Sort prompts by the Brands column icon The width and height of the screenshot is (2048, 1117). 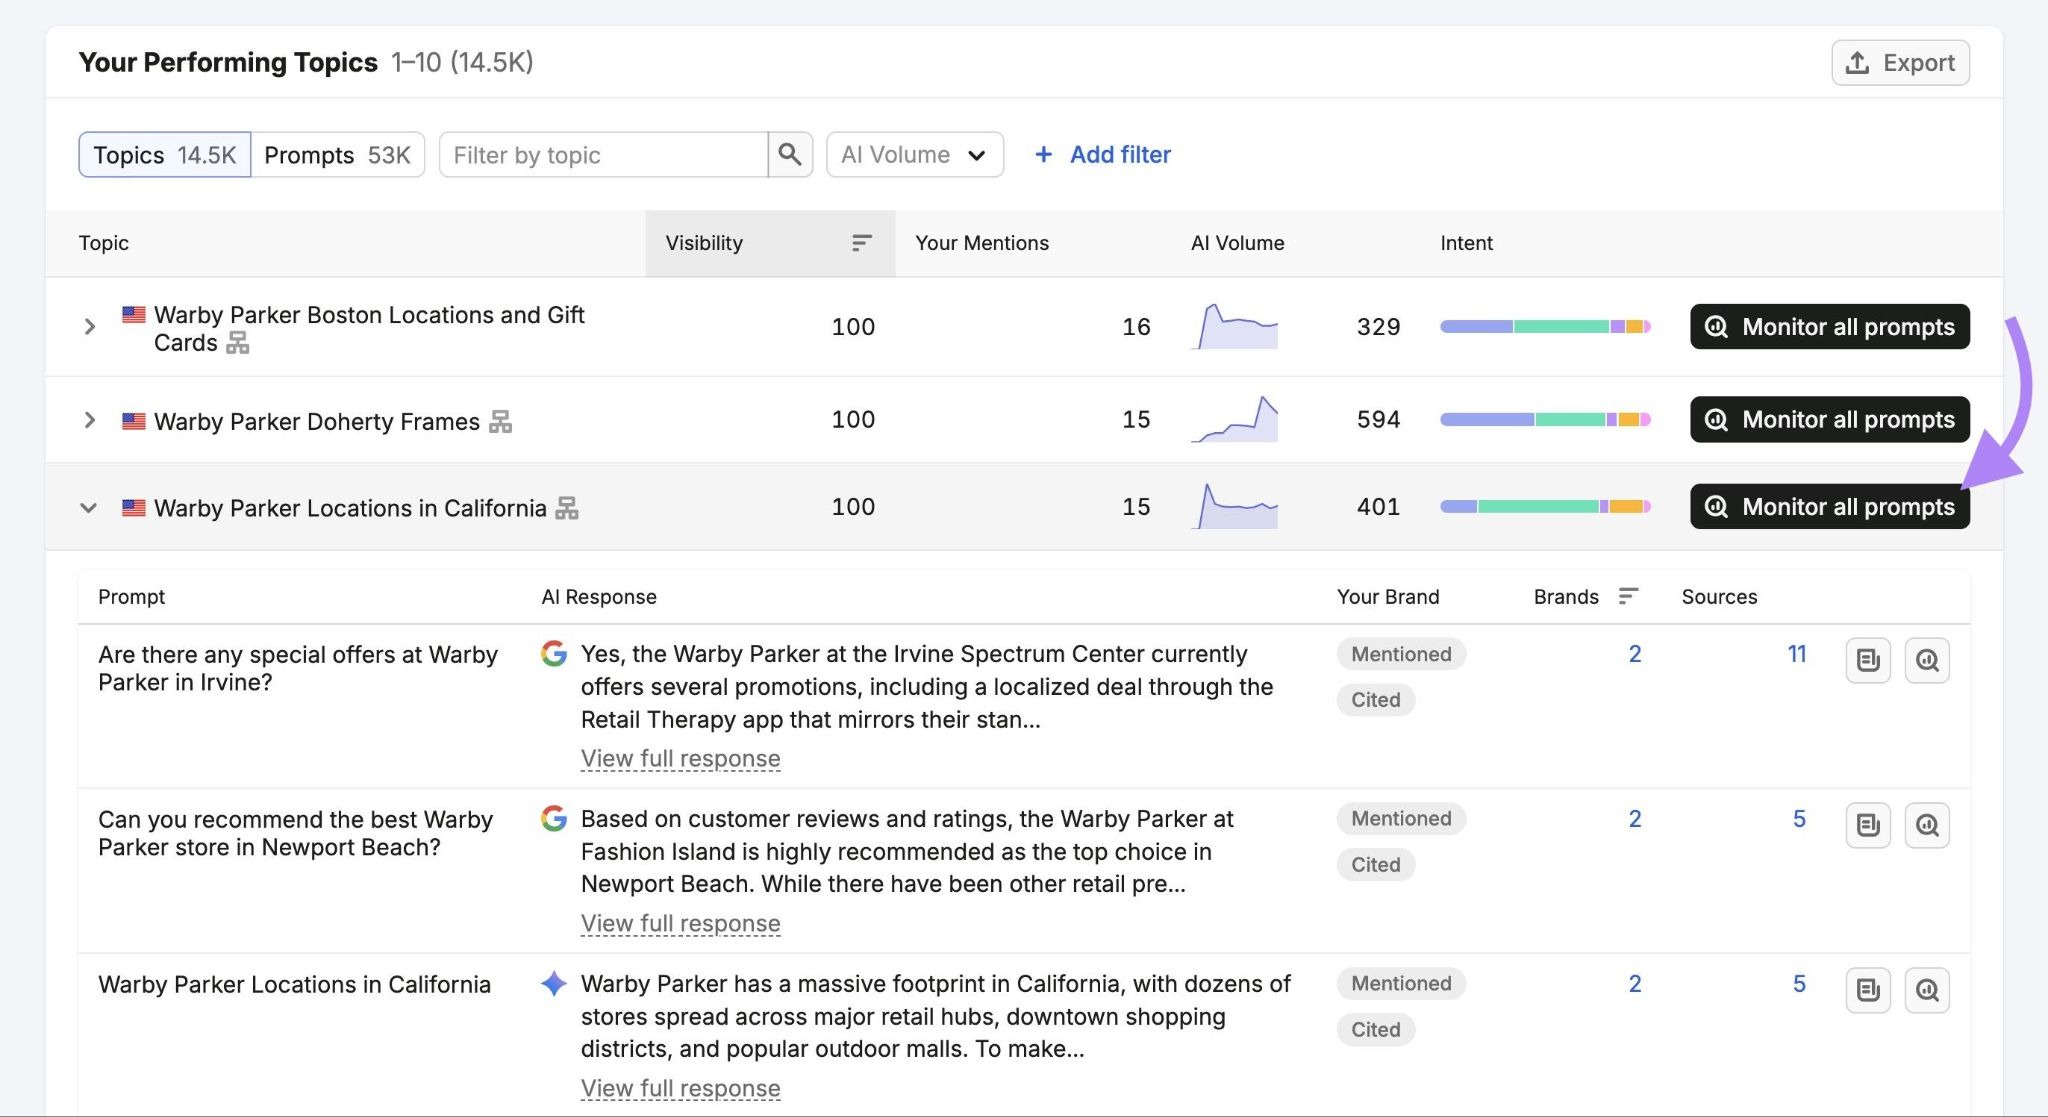click(1628, 596)
